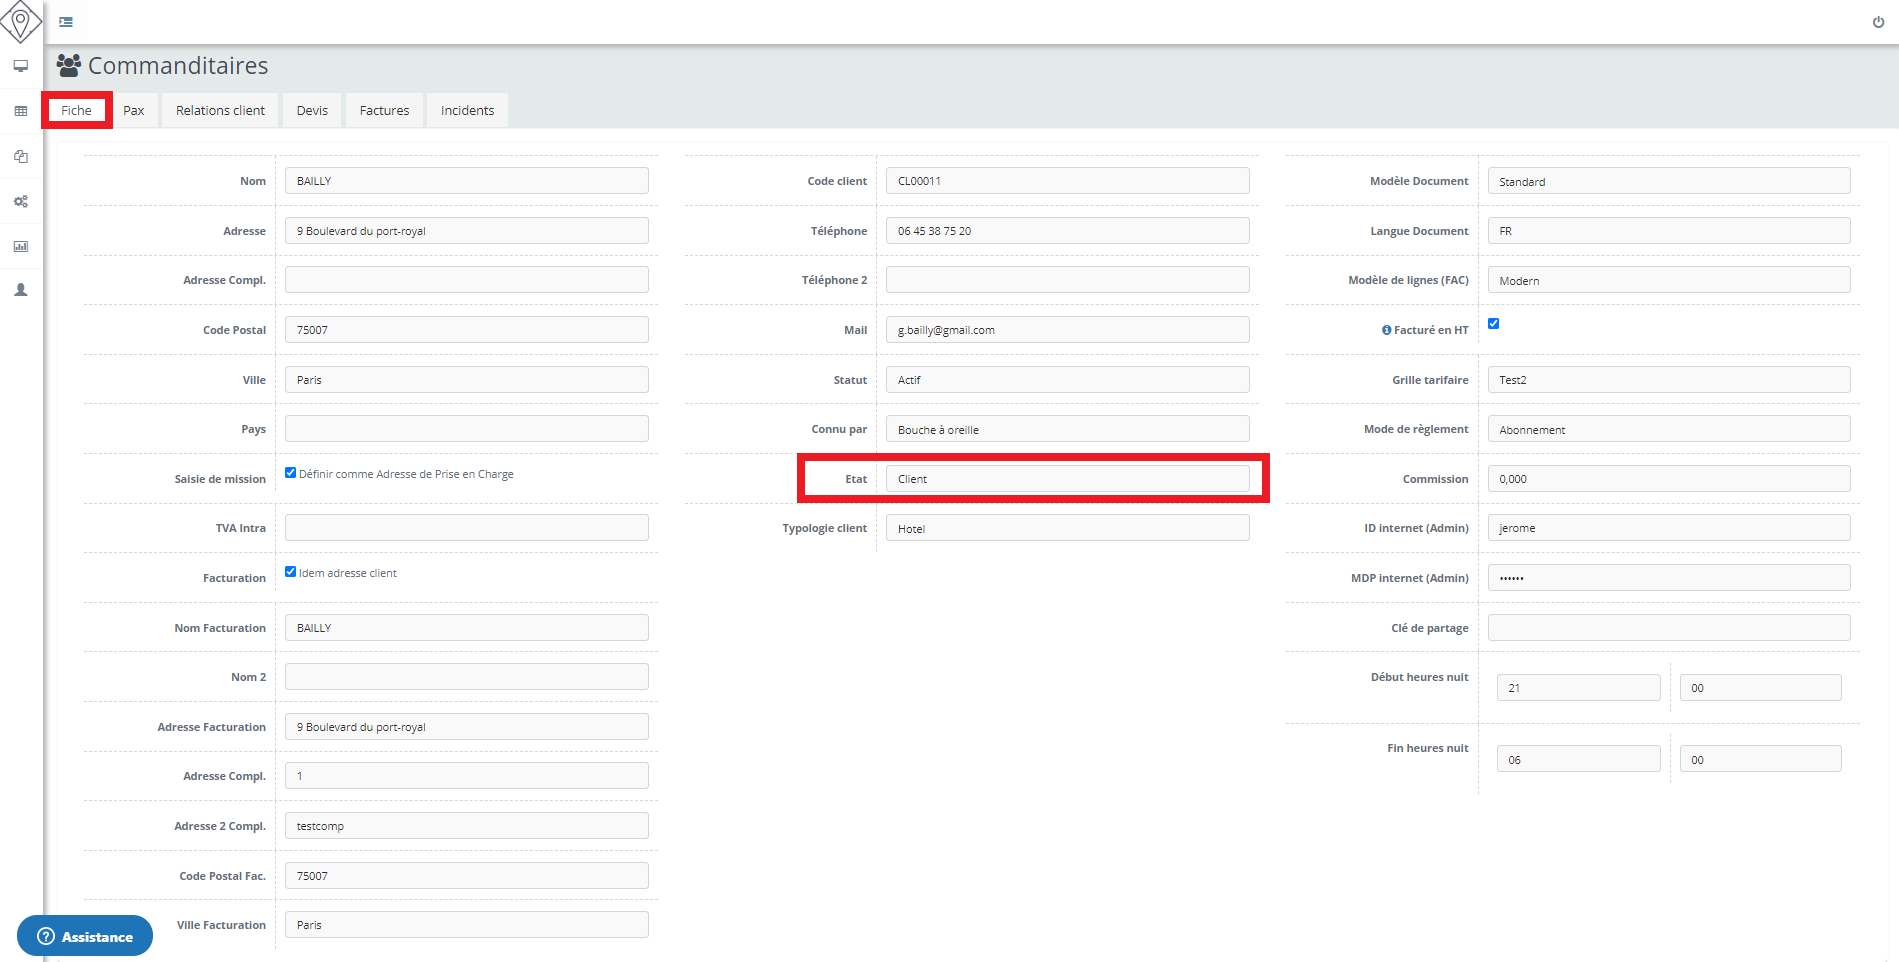Screen dimensions: 1899x962
Task: Open the table grid sidebar icon
Action: pyautogui.click(x=20, y=111)
